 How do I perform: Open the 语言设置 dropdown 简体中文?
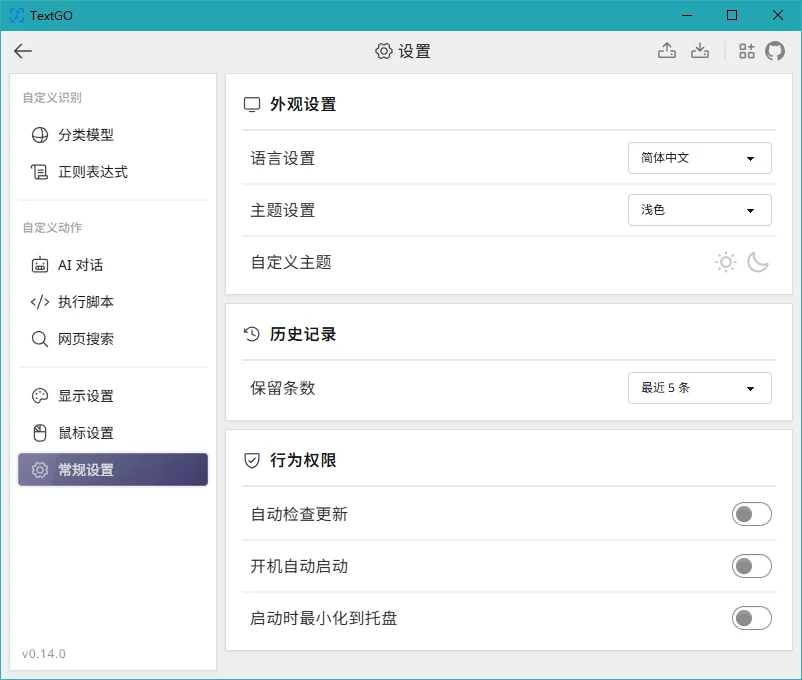click(x=699, y=158)
